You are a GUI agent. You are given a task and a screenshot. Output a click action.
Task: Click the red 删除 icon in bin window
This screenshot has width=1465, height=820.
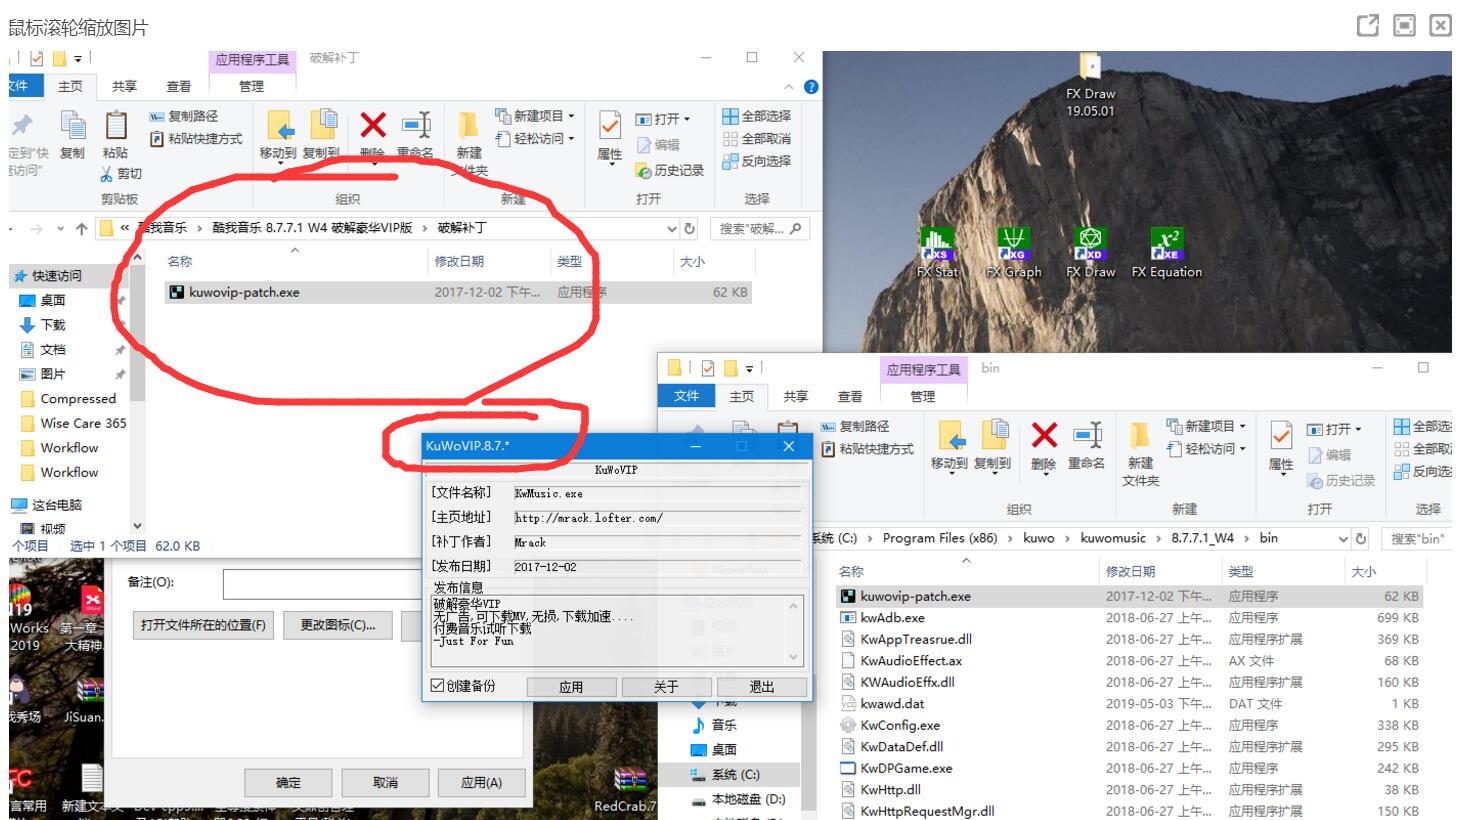(x=1044, y=435)
